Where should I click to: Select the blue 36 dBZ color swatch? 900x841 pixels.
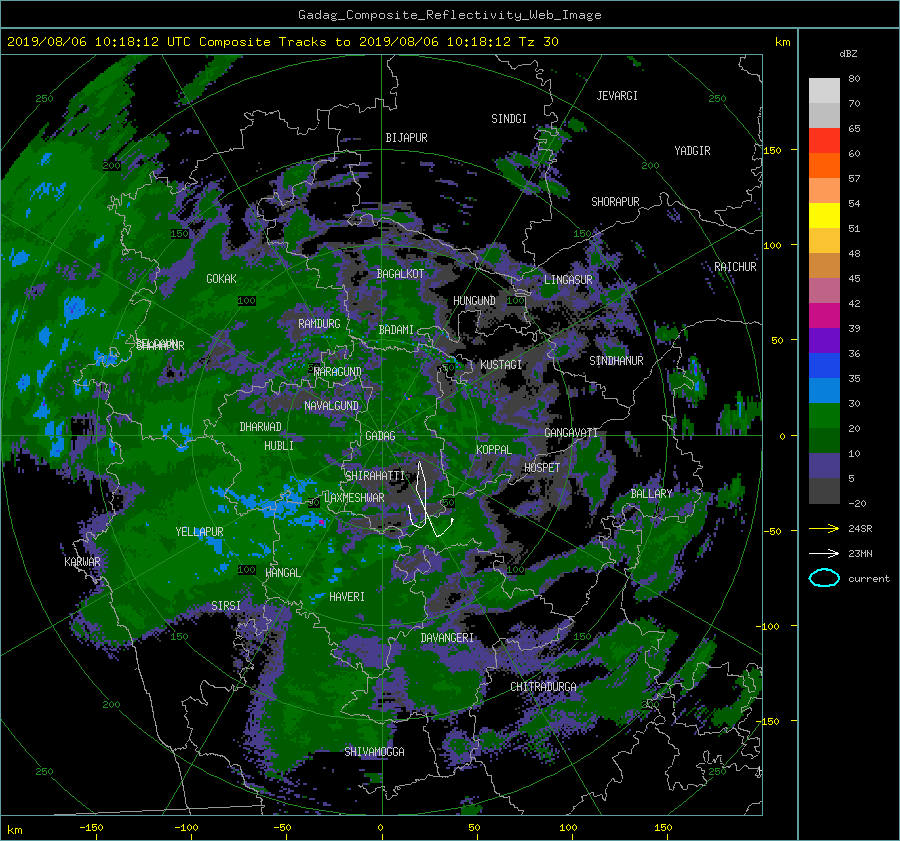tap(824, 365)
